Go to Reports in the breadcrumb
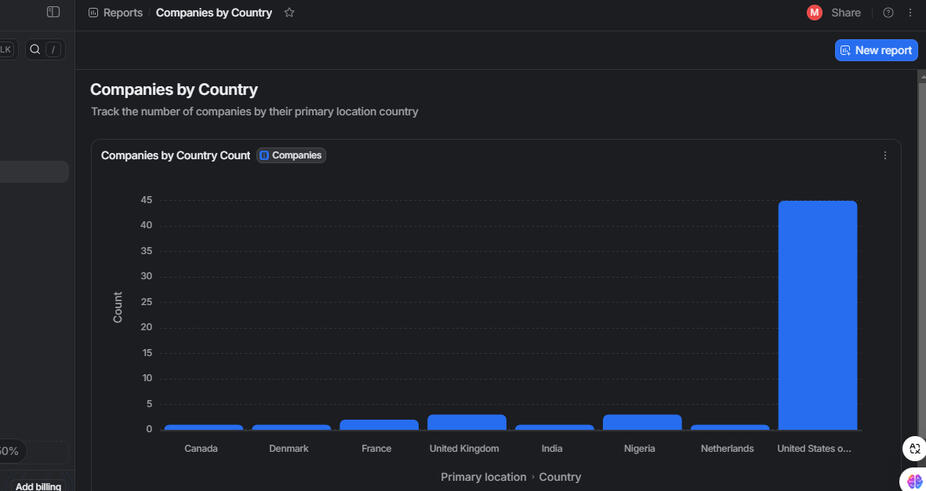Screen dimensions: 926x491 122,13
